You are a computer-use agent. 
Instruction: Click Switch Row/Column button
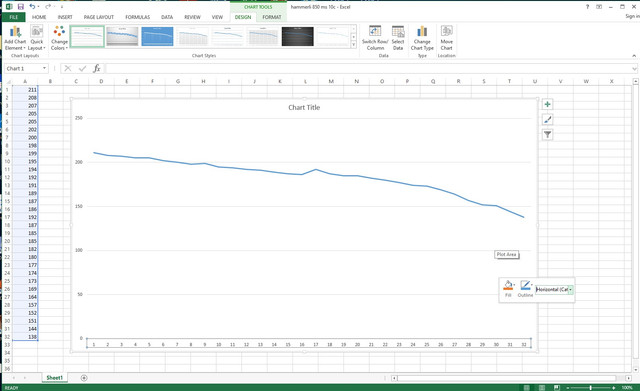point(375,38)
